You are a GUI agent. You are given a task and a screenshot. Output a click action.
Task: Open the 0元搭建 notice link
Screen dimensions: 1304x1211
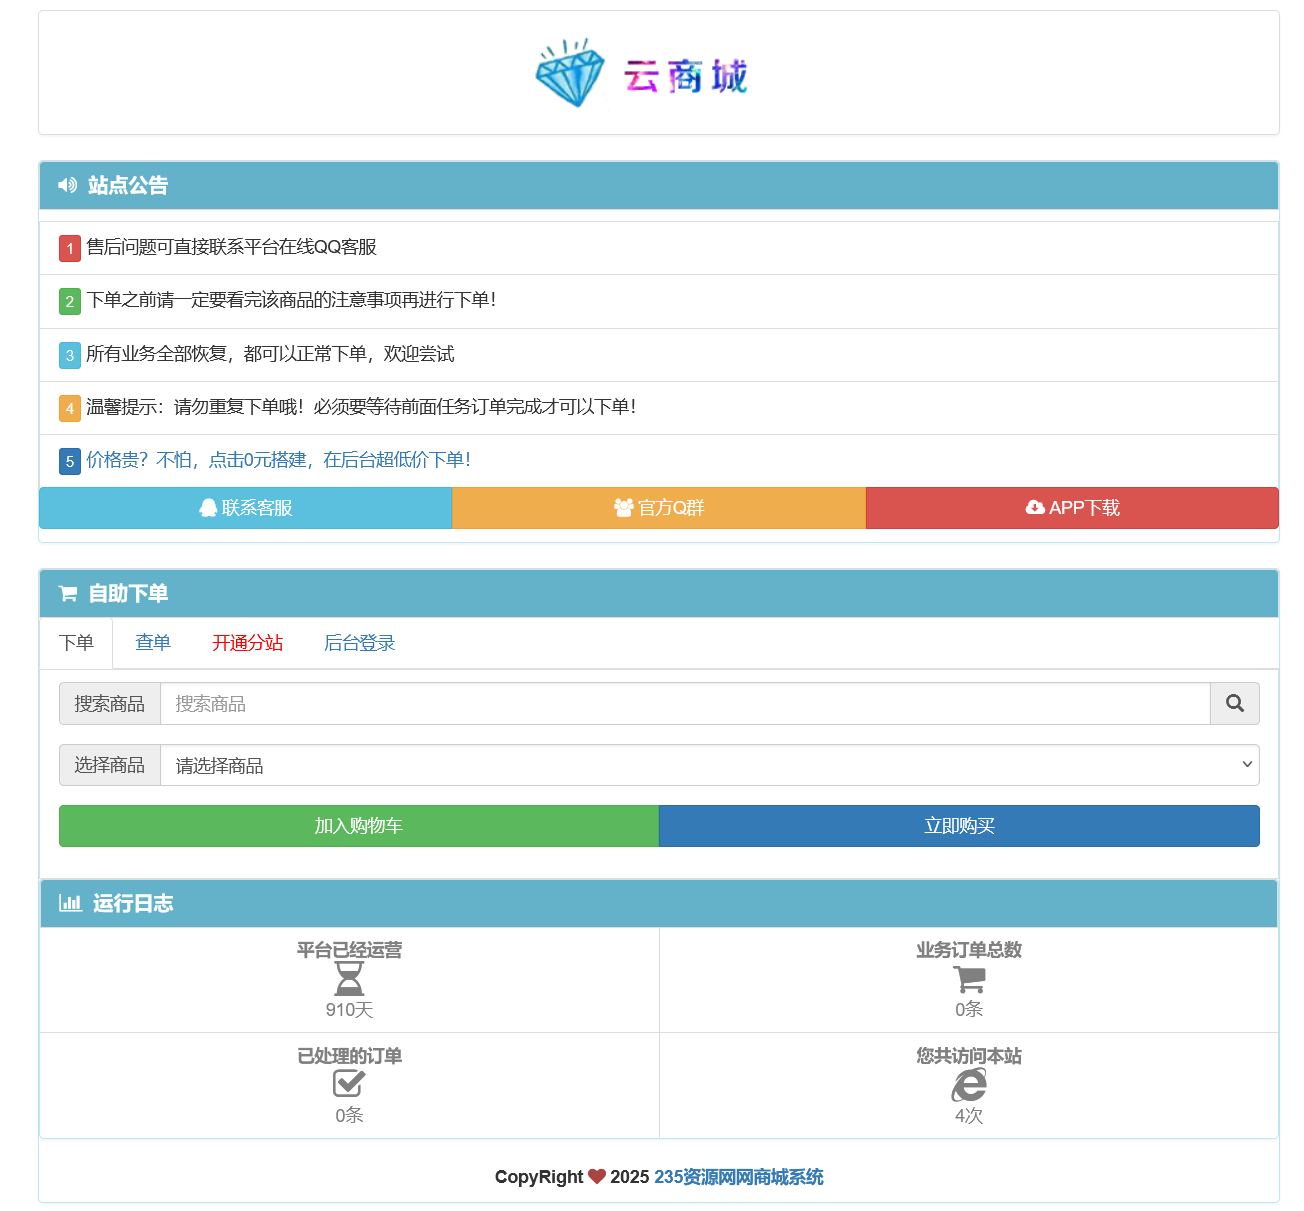click(x=276, y=459)
